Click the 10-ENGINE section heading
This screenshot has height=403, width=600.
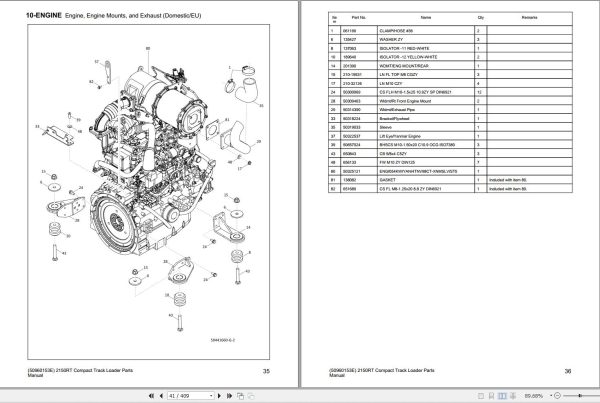(44, 15)
